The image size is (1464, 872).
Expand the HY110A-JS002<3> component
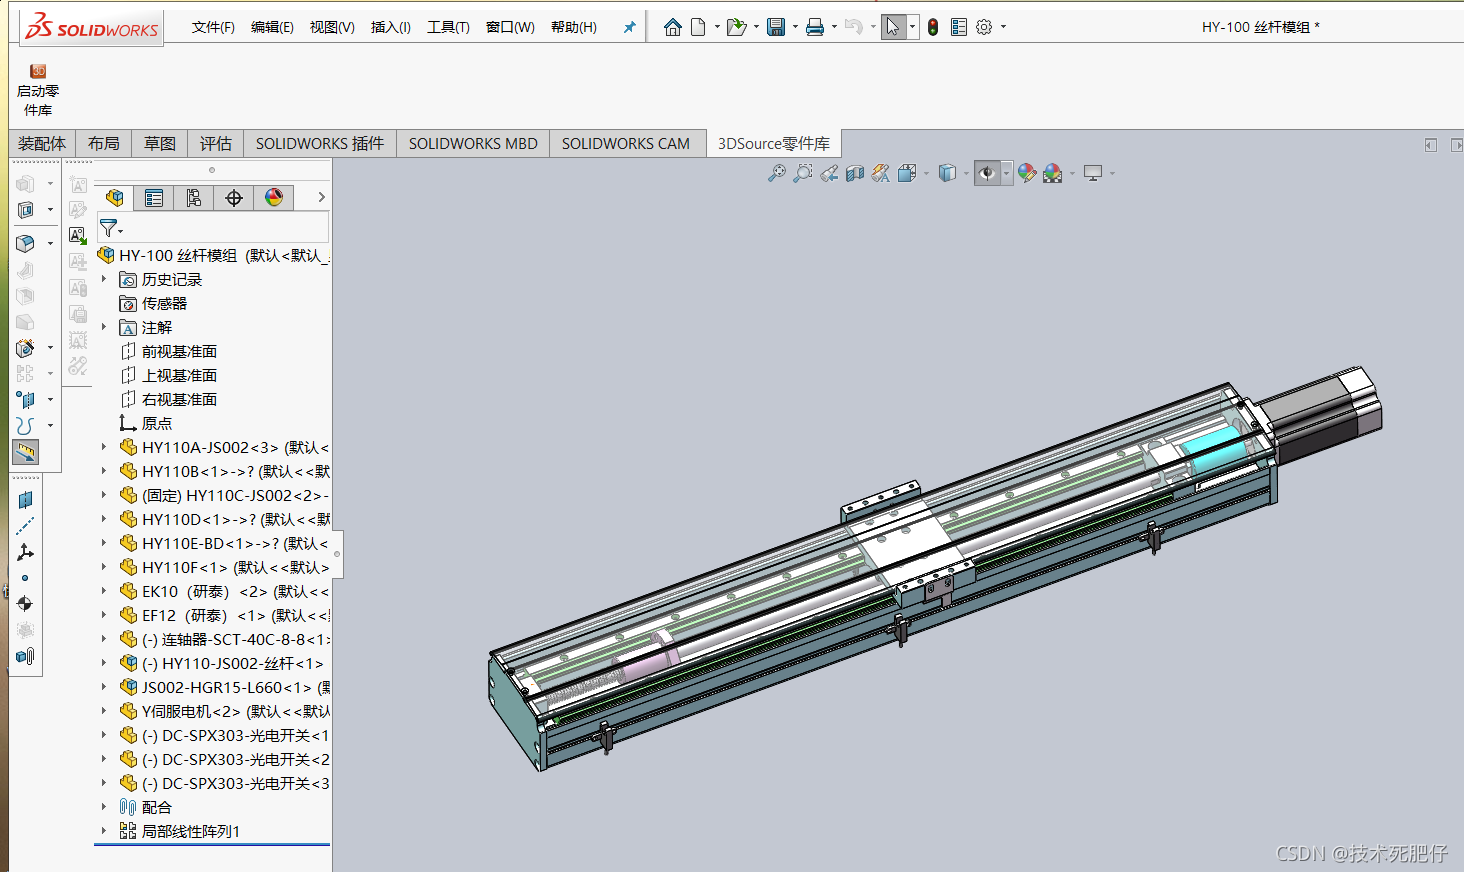pos(104,447)
